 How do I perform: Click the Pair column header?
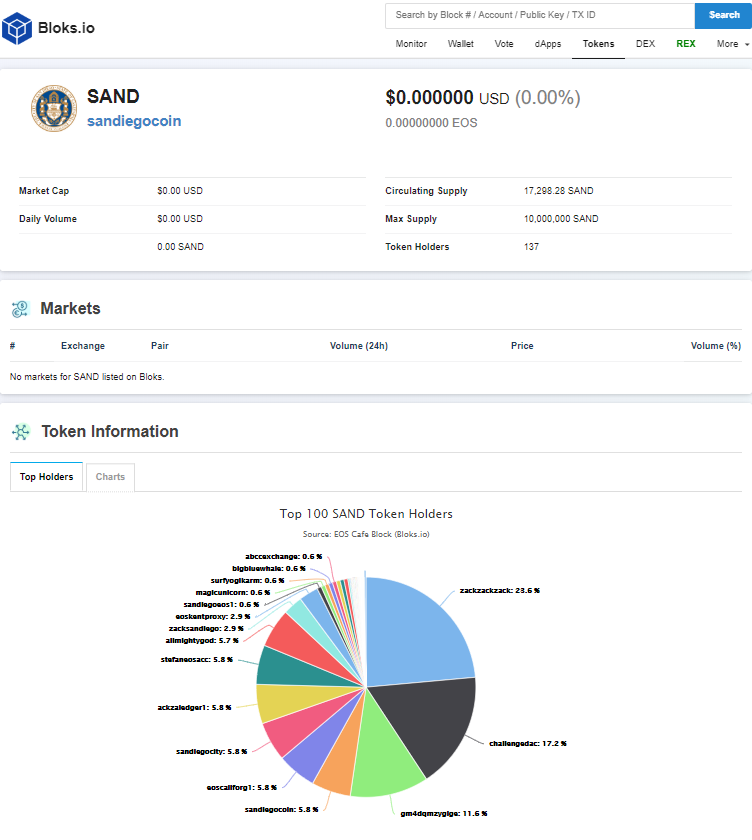click(160, 346)
